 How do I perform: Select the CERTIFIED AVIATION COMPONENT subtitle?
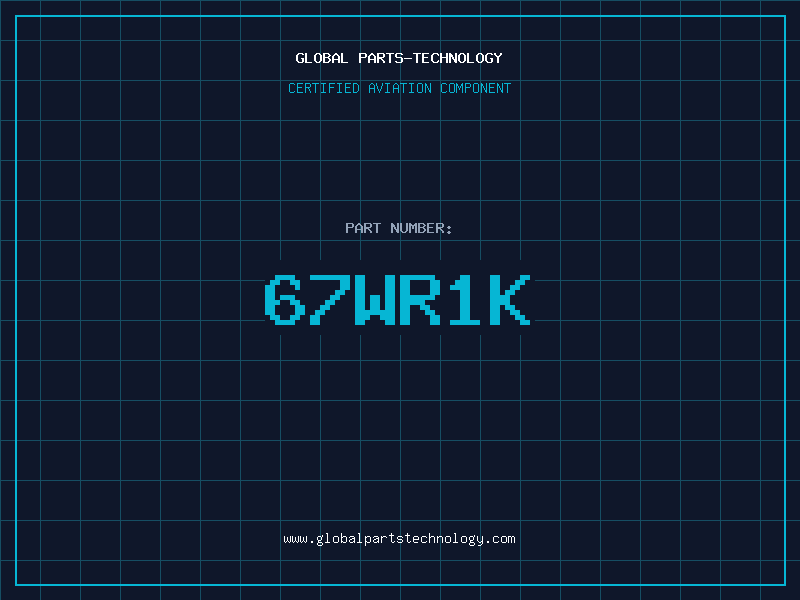[x=399, y=88]
